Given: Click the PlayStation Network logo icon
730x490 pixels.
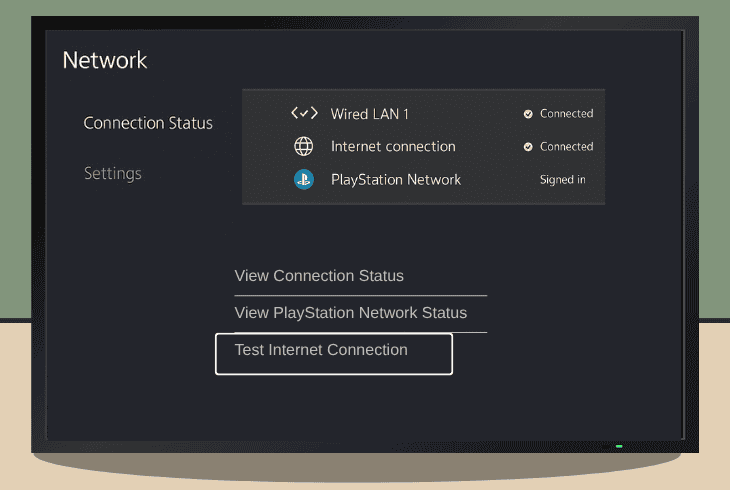Looking at the screenshot, I should 304,179.
